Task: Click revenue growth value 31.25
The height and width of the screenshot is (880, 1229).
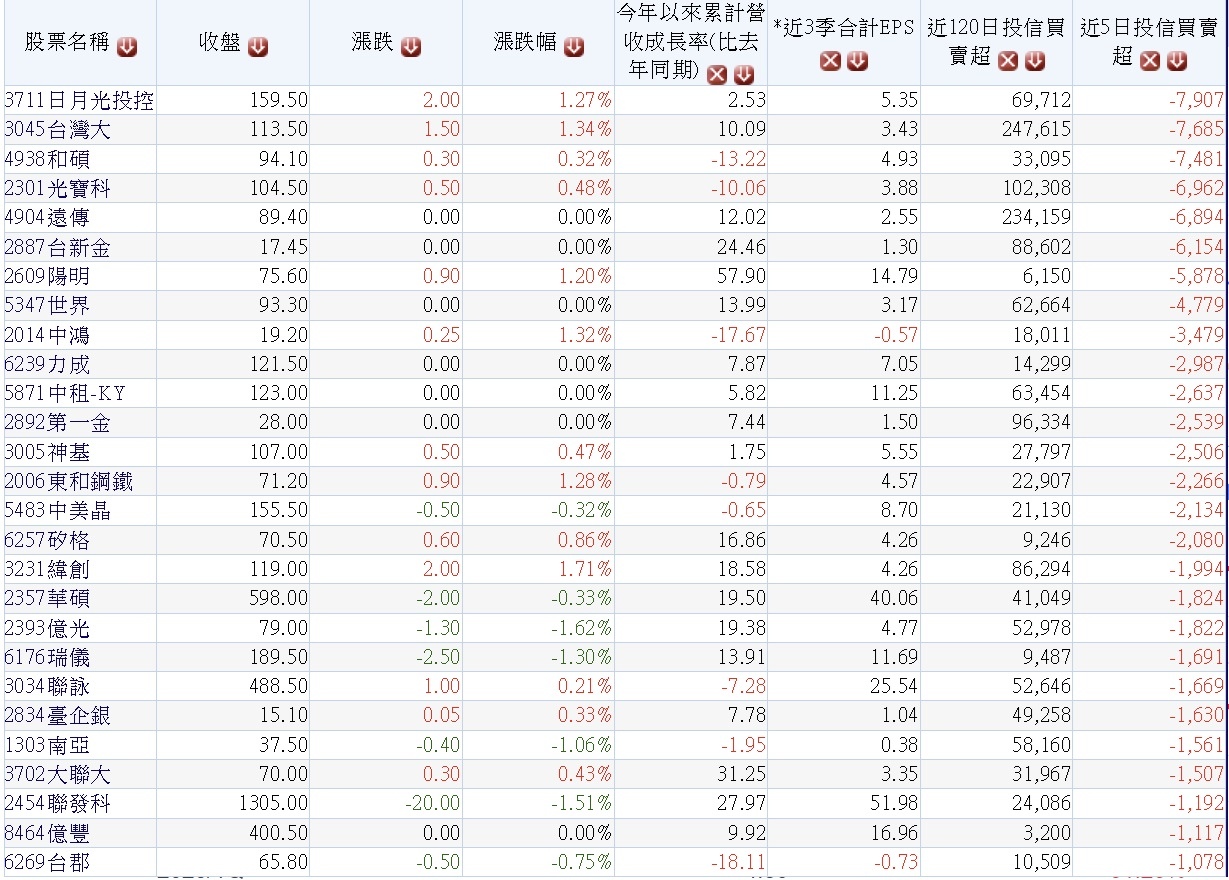Action: coord(744,775)
